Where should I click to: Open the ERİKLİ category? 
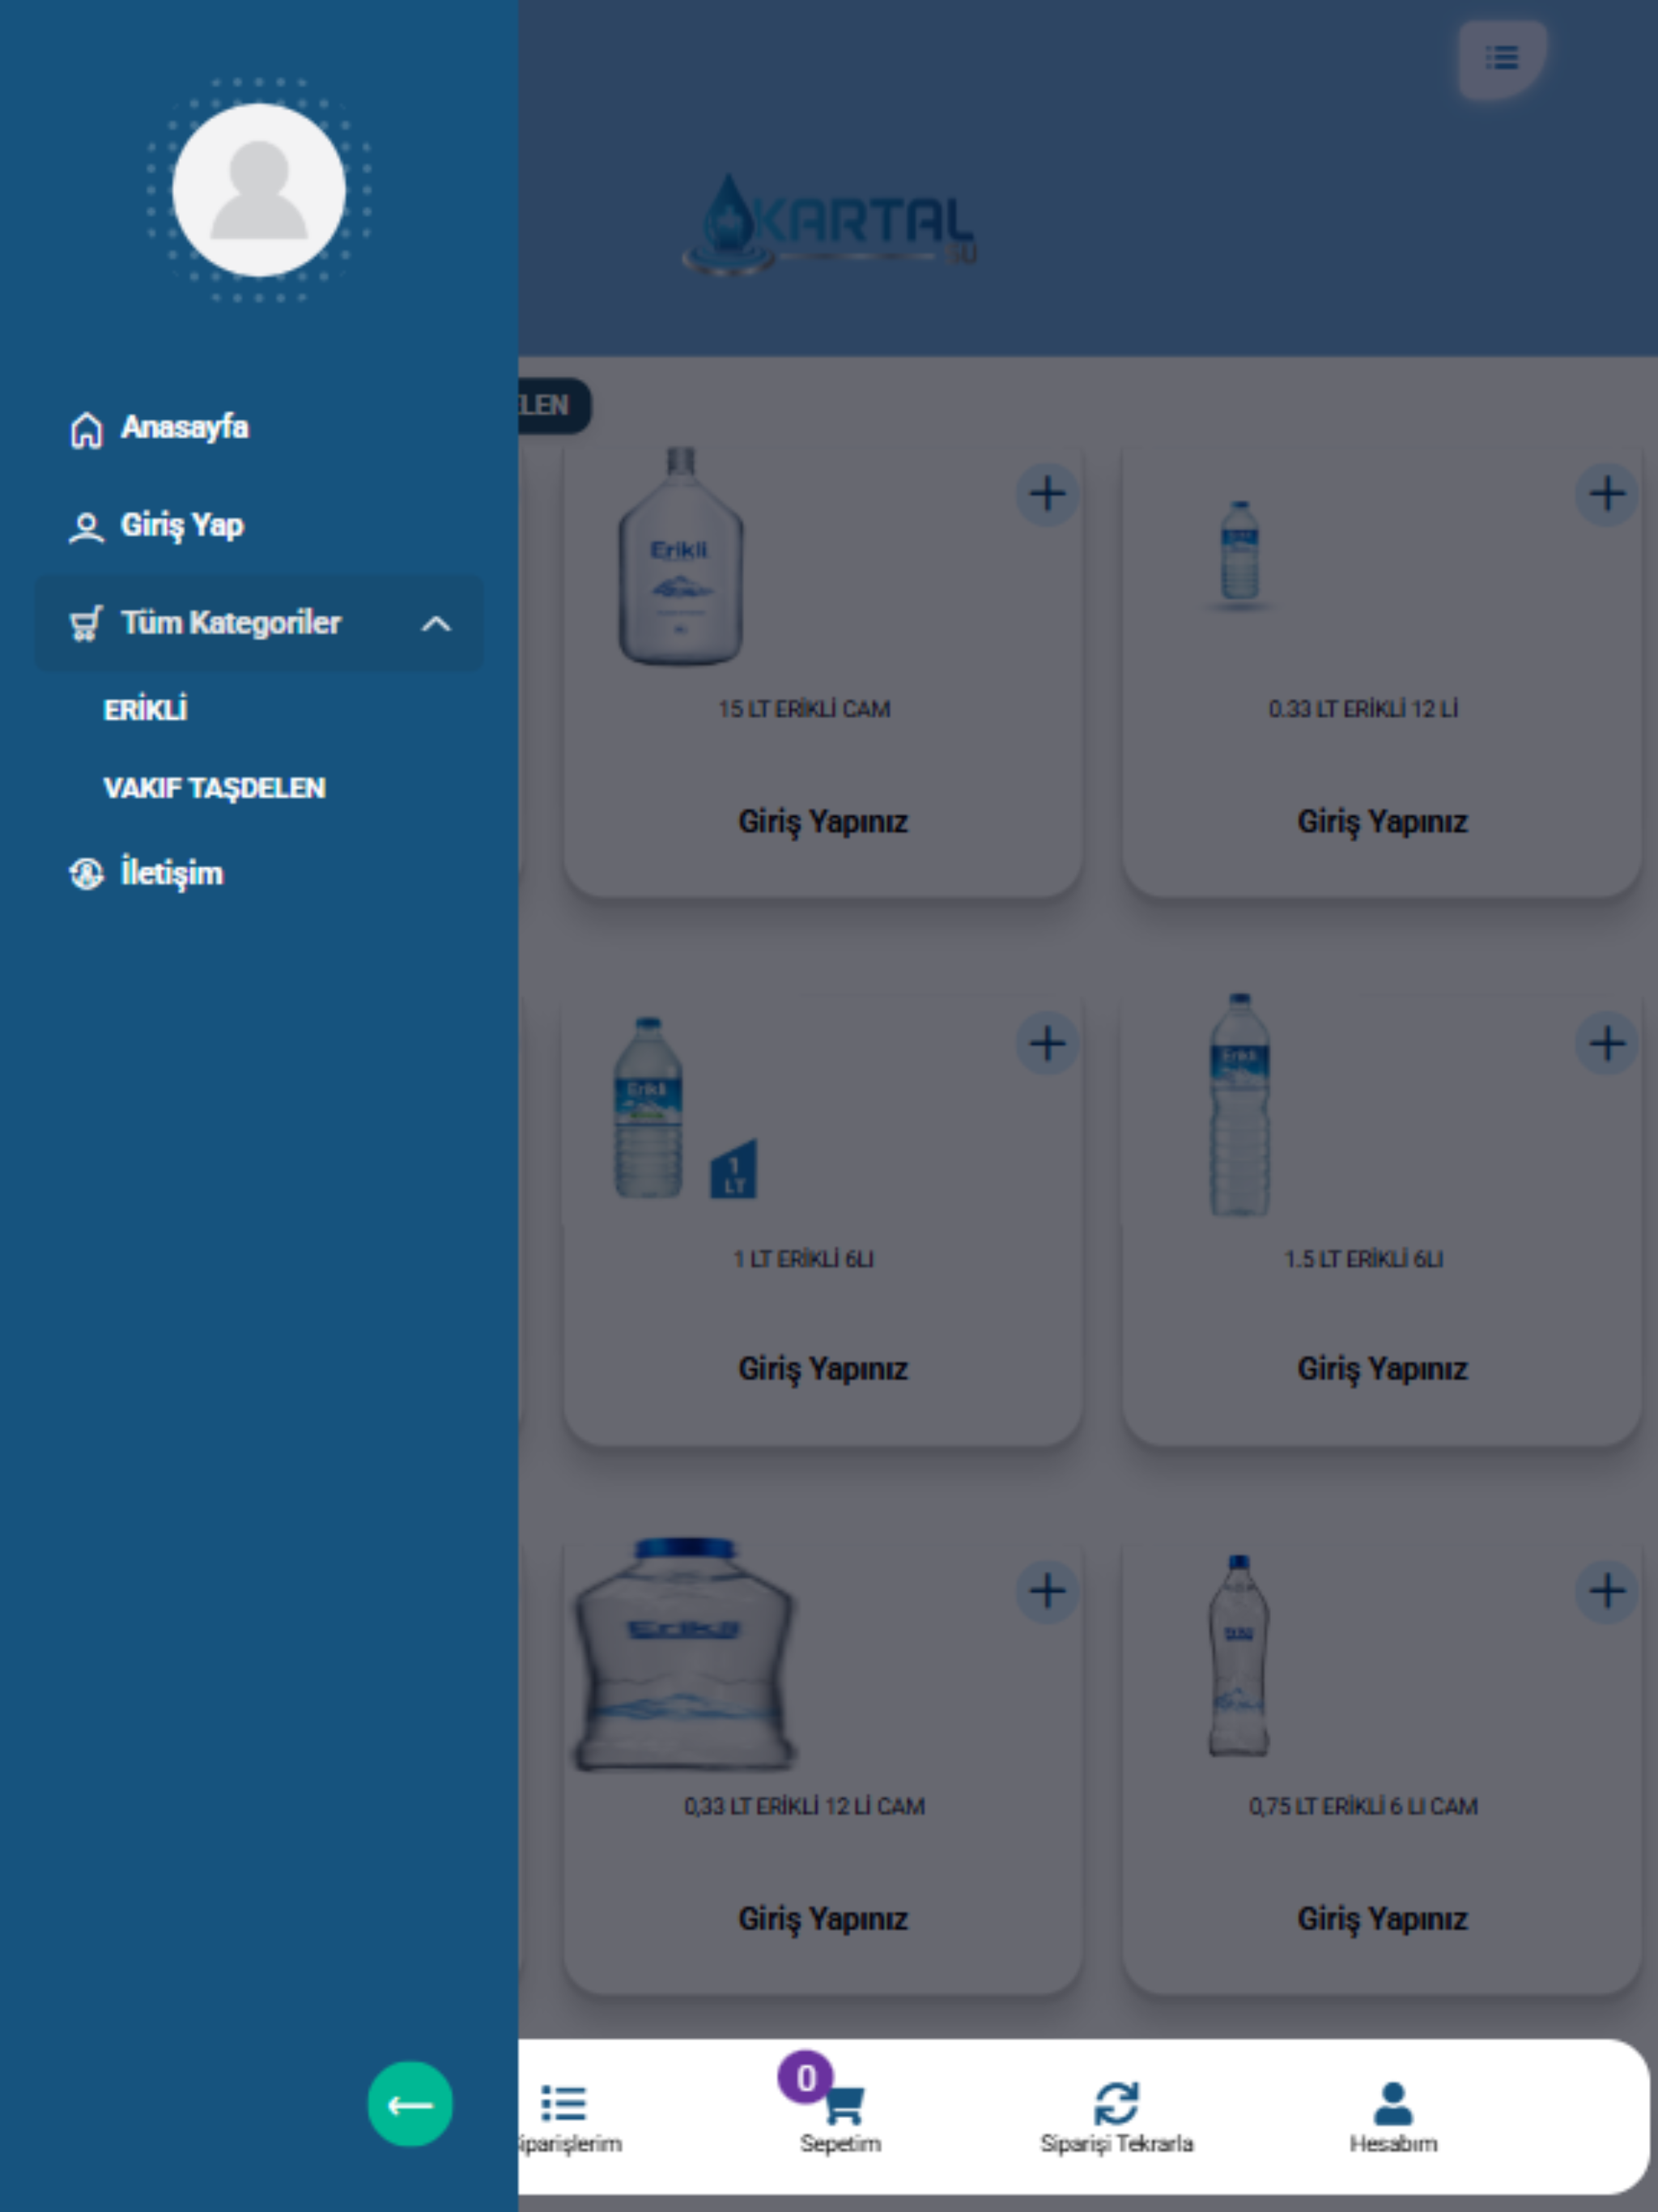145,709
